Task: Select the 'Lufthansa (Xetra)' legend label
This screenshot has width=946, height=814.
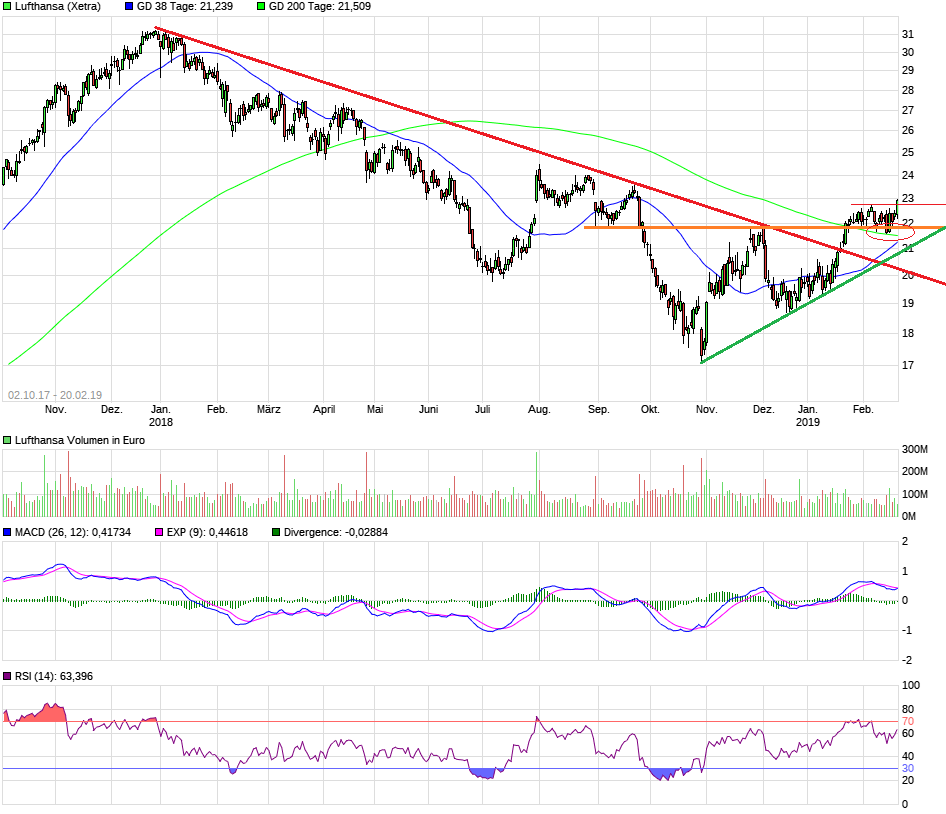Action: click(58, 7)
